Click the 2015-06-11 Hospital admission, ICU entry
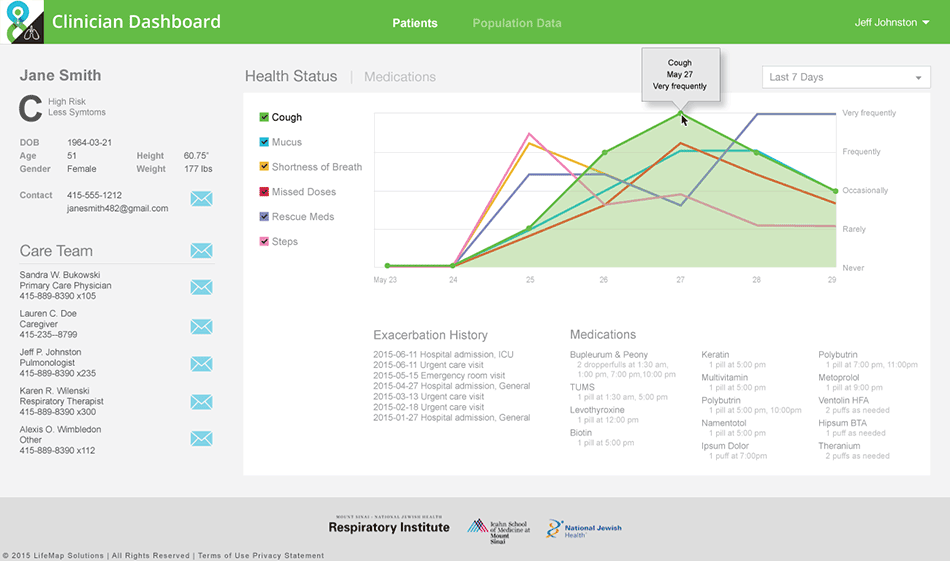 [443, 354]
